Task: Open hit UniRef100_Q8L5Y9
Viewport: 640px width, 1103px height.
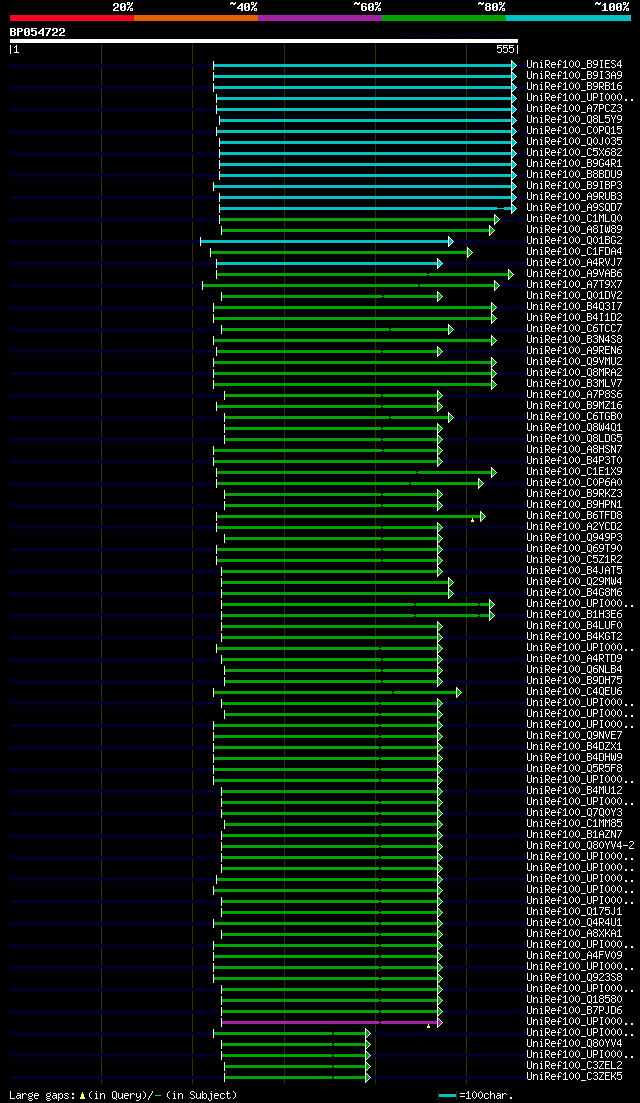Action: [x=574, y=120]
